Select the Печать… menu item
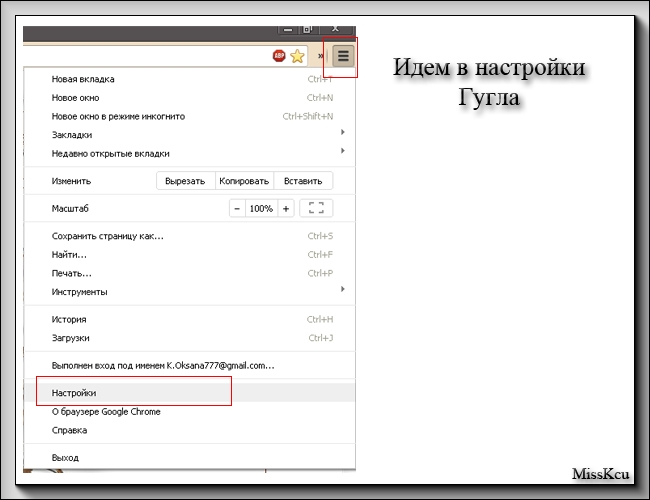 (x=190, y=273)
